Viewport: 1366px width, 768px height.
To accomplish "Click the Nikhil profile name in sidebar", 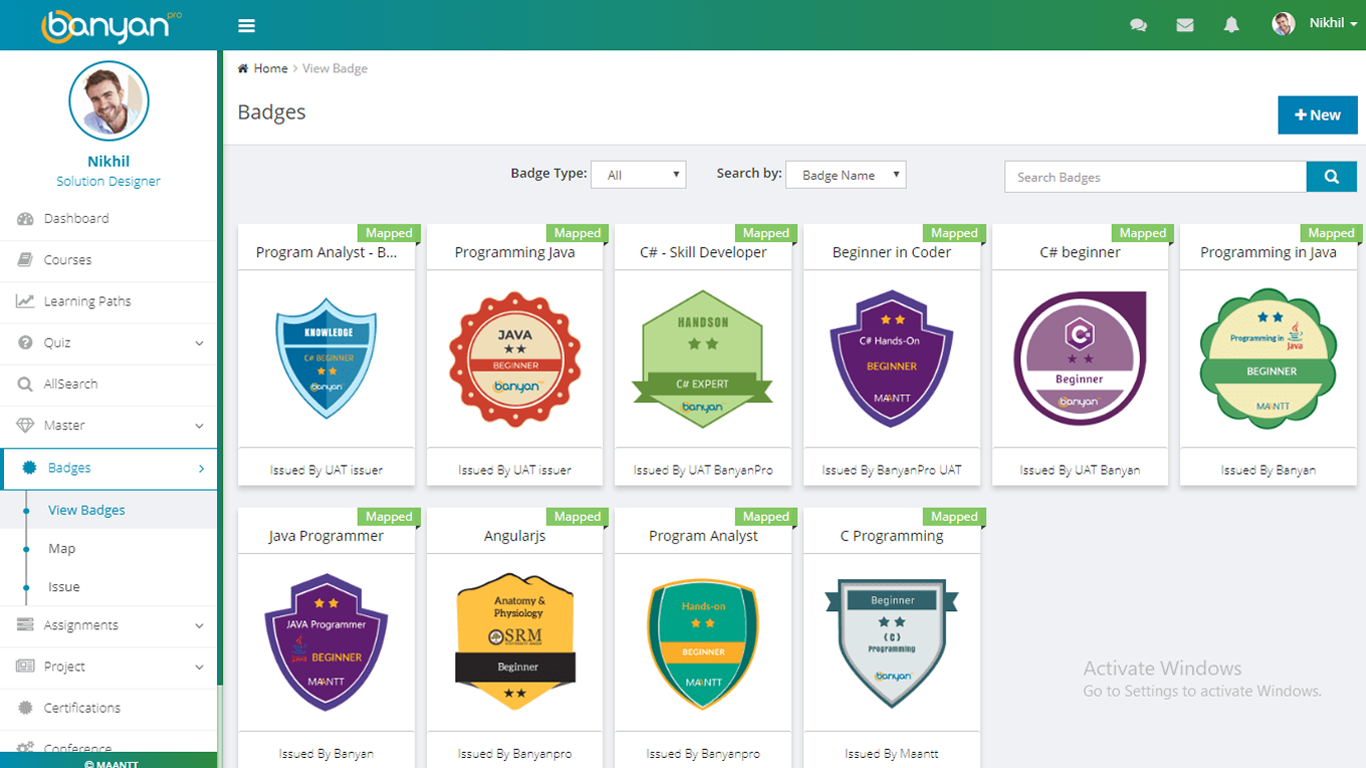I will point(108,161).
